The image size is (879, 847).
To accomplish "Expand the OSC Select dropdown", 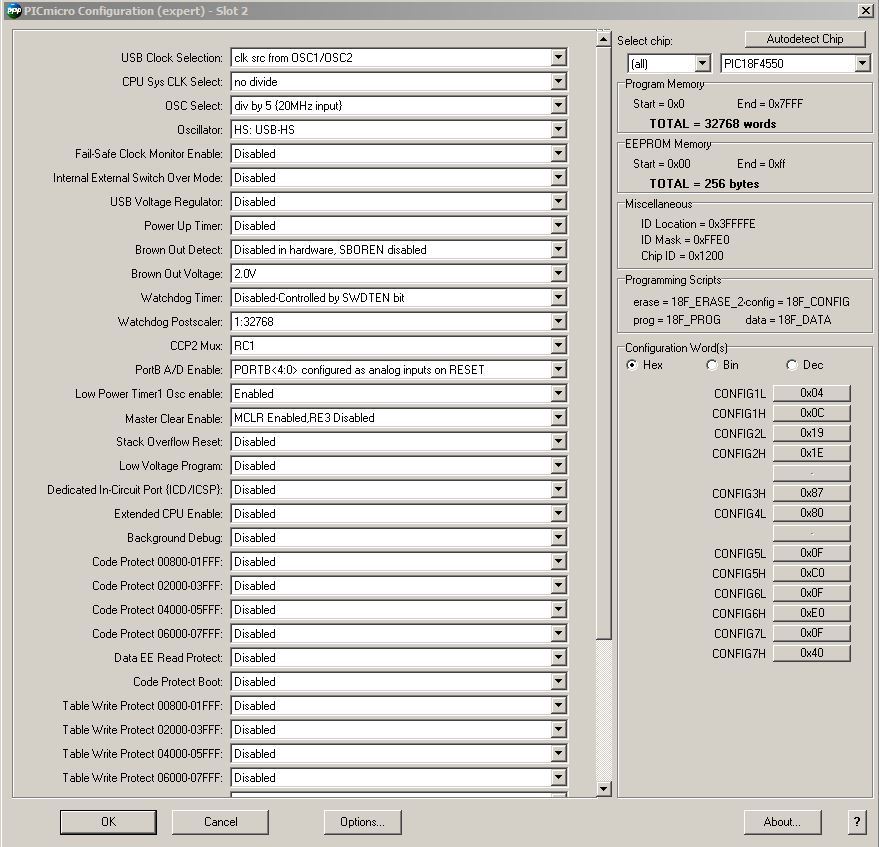I will point(558,105).
